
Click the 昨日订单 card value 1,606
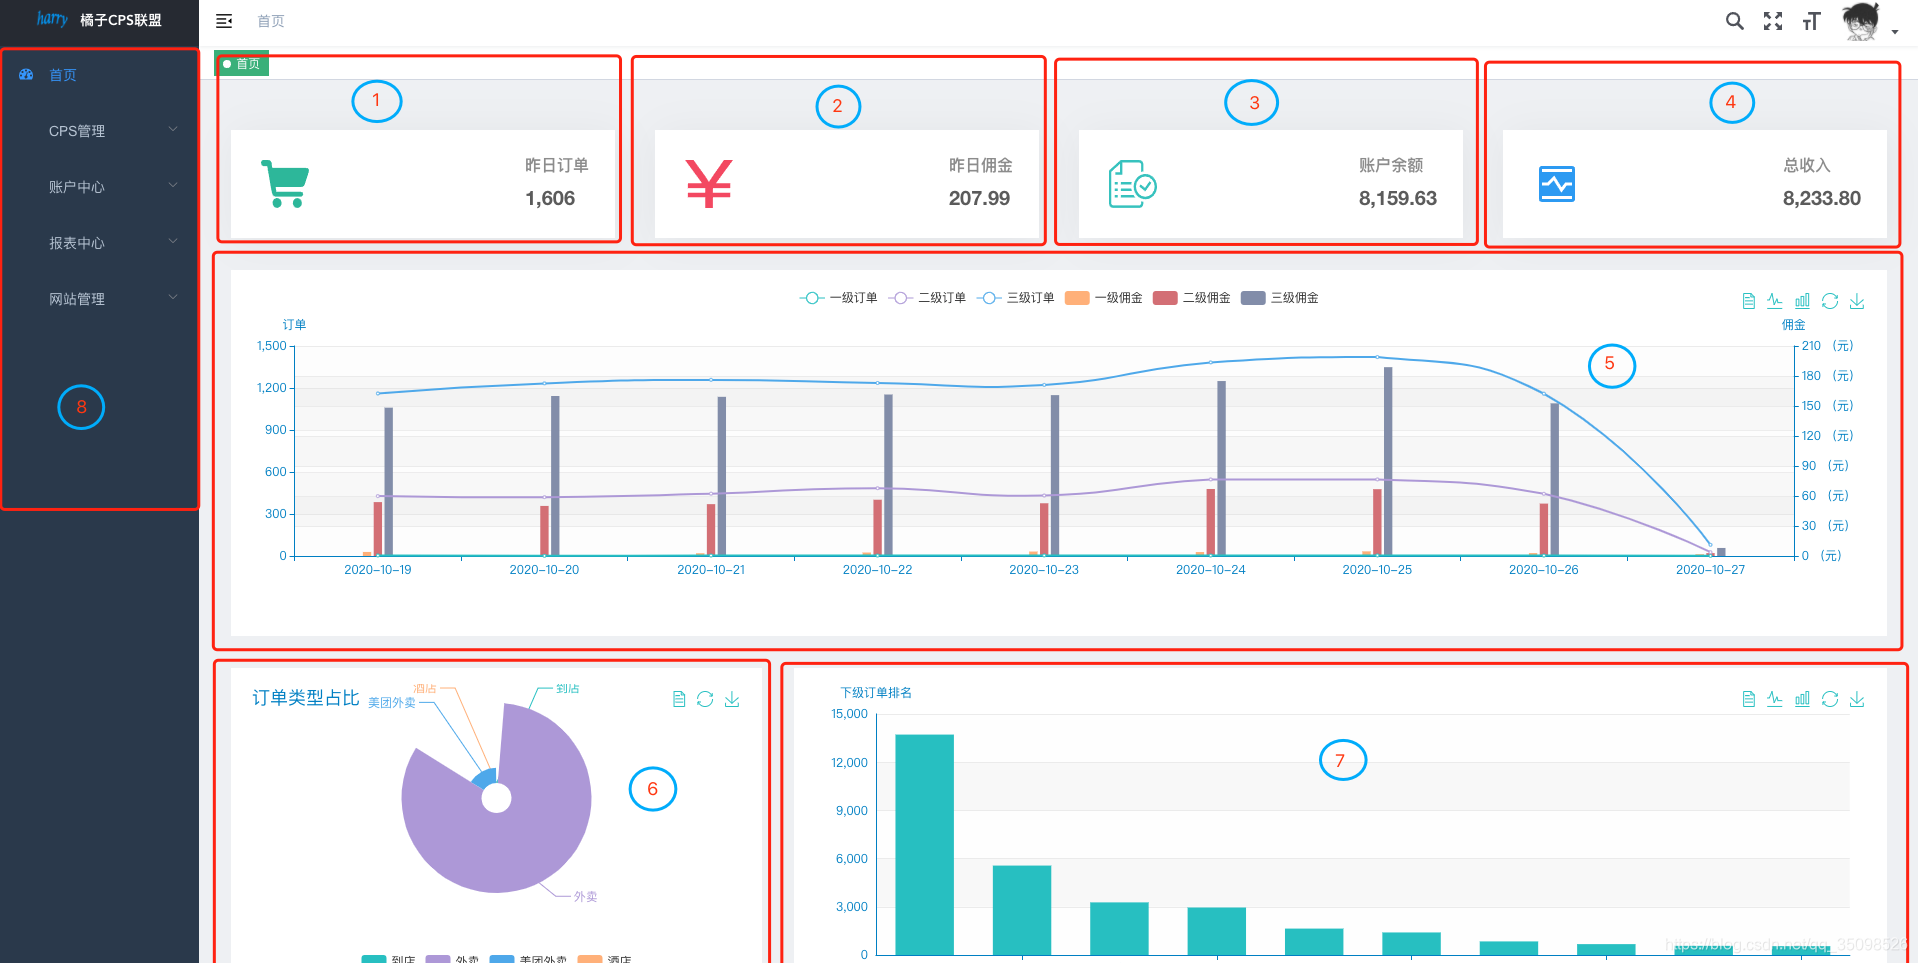tap(550, 198)
